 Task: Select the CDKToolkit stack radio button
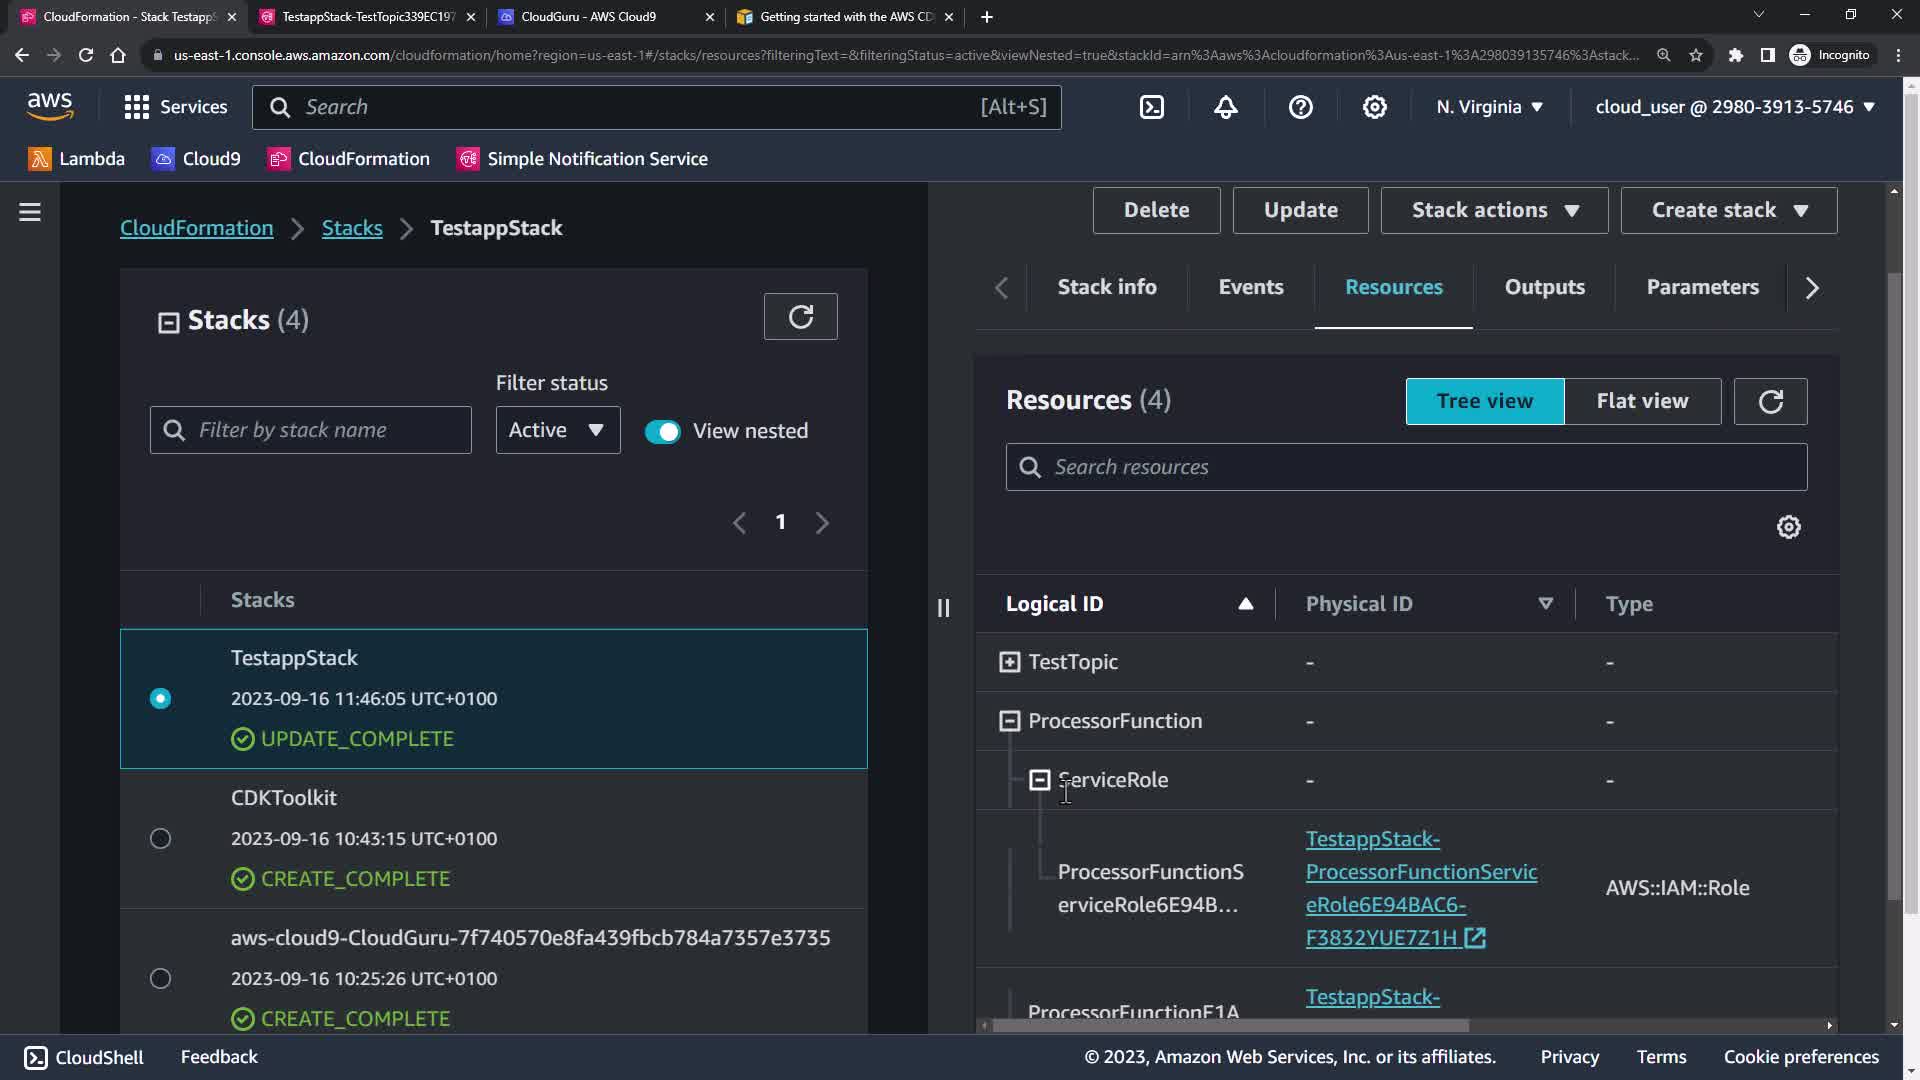(x=160, y=839)
